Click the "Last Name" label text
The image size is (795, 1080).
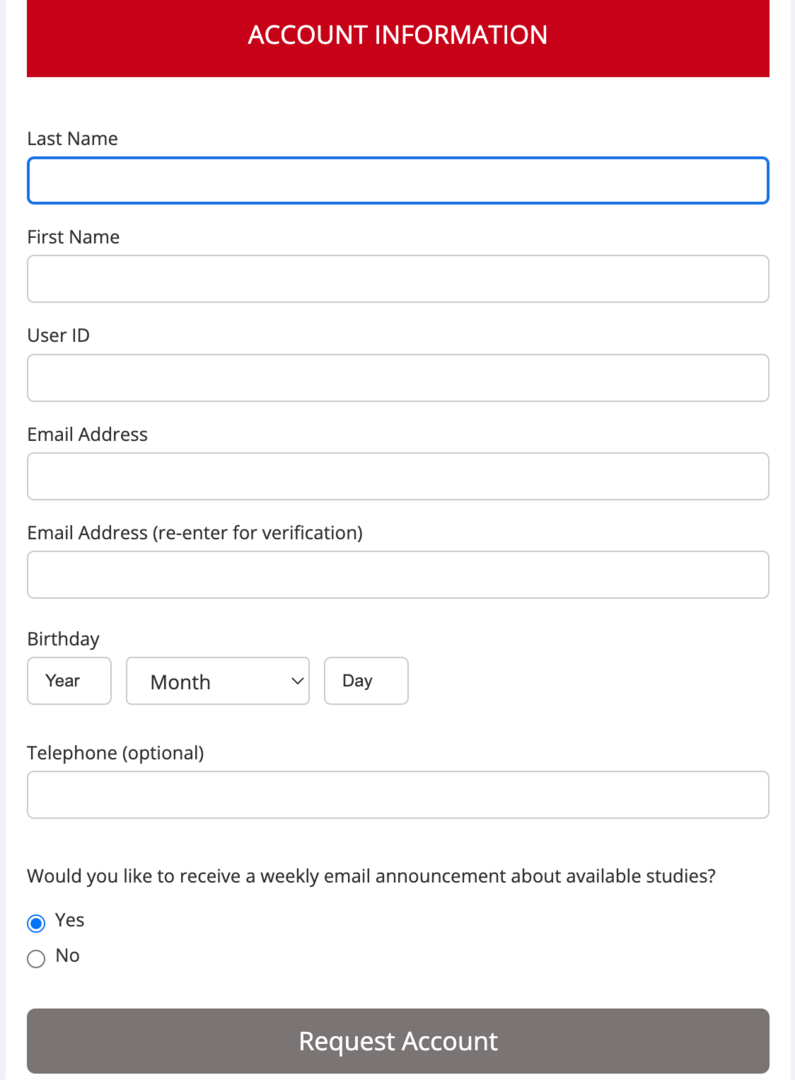click(x=72, y=139)
